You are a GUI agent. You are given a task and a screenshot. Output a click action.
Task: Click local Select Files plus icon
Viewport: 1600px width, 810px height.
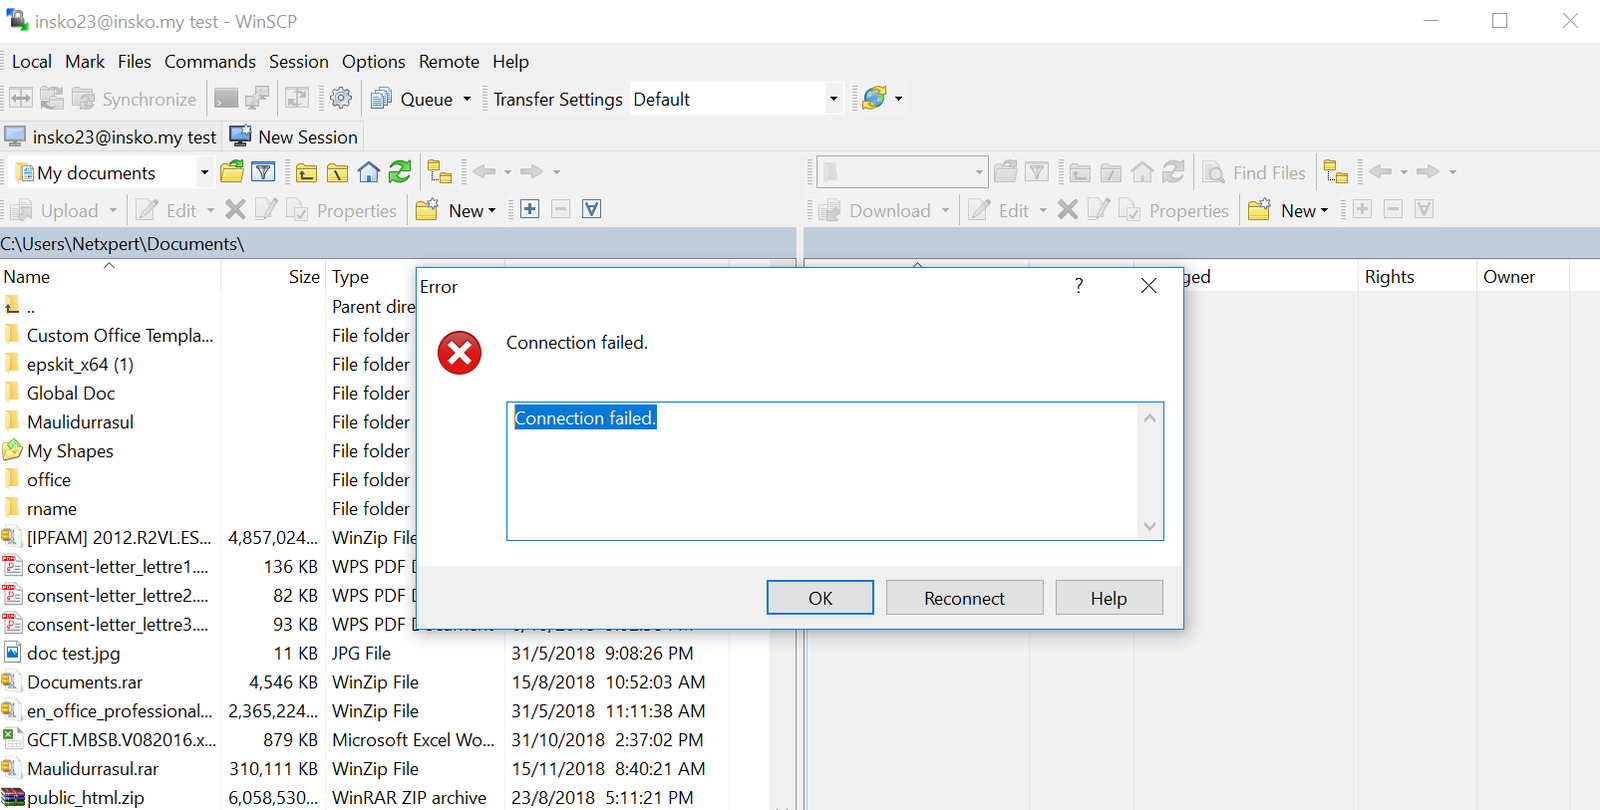pos(530,209)
